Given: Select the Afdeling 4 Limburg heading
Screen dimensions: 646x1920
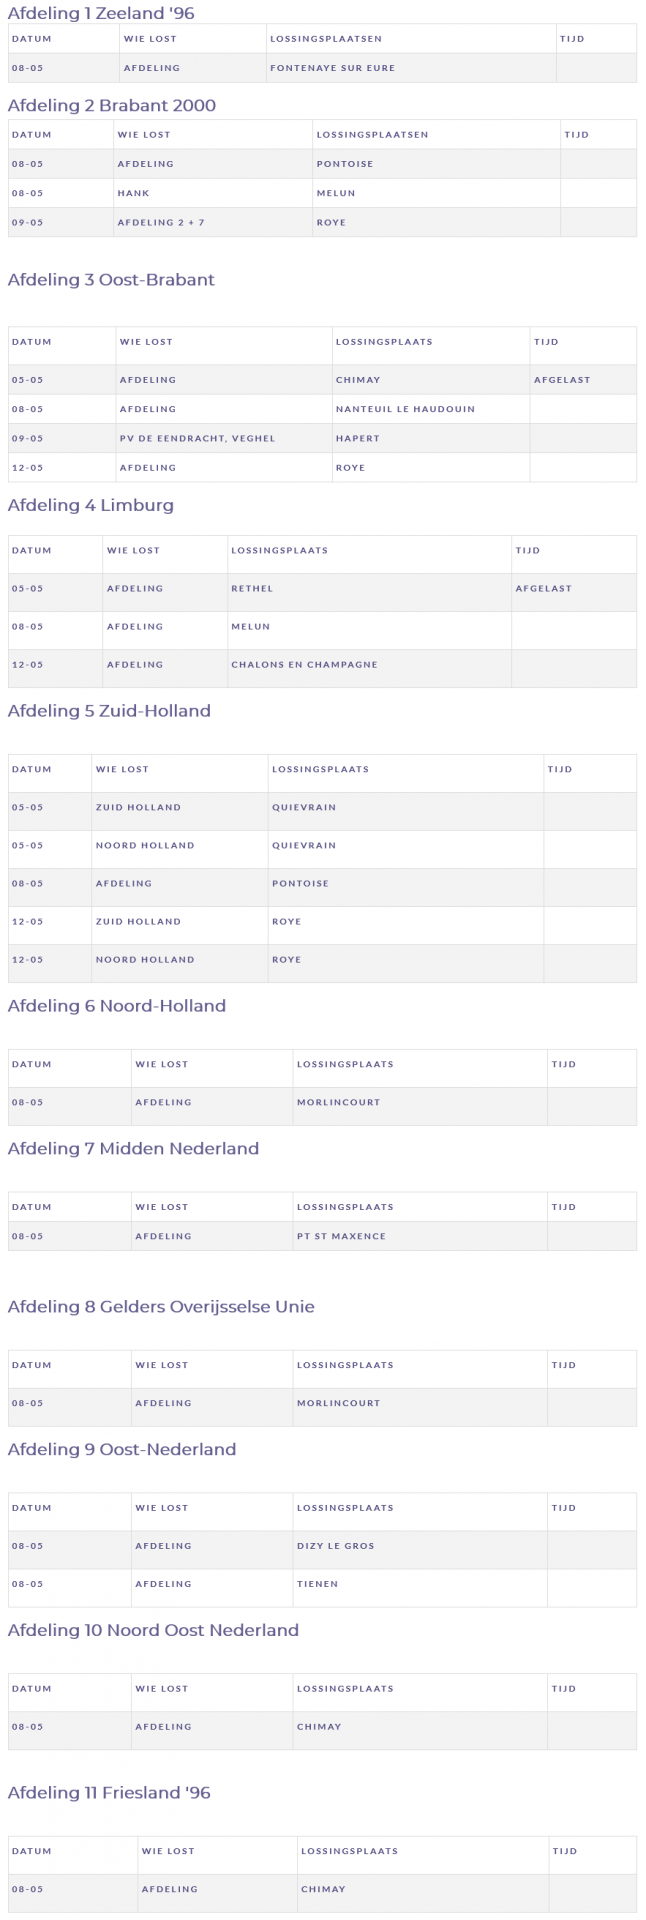Looking at the screenshot, I should 91,505.
